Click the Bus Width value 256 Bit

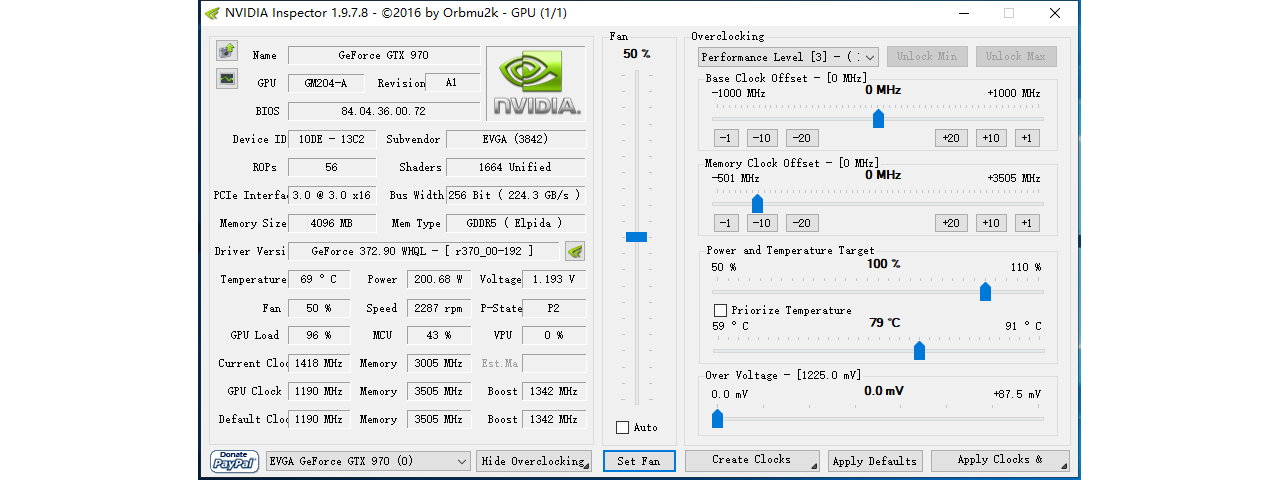tap(516, 195)
